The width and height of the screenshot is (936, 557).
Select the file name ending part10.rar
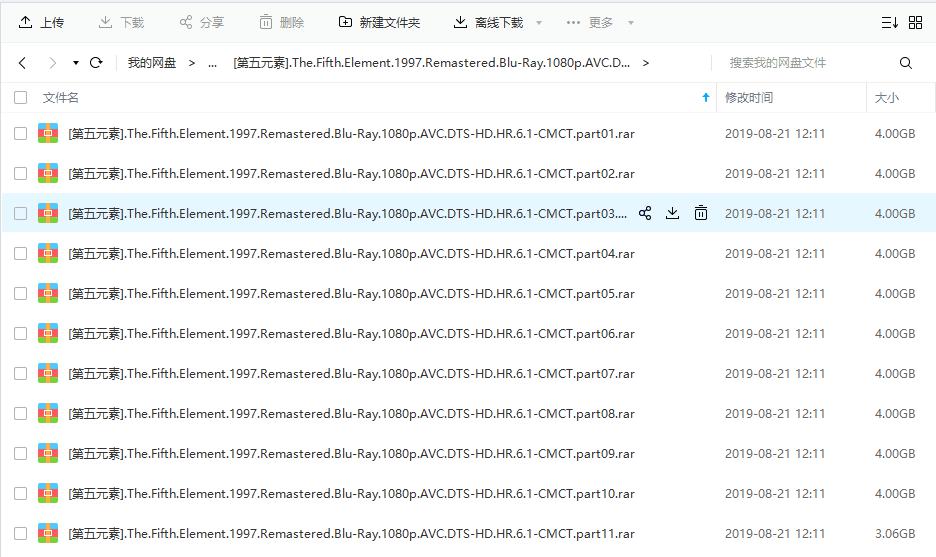point(351,493)
